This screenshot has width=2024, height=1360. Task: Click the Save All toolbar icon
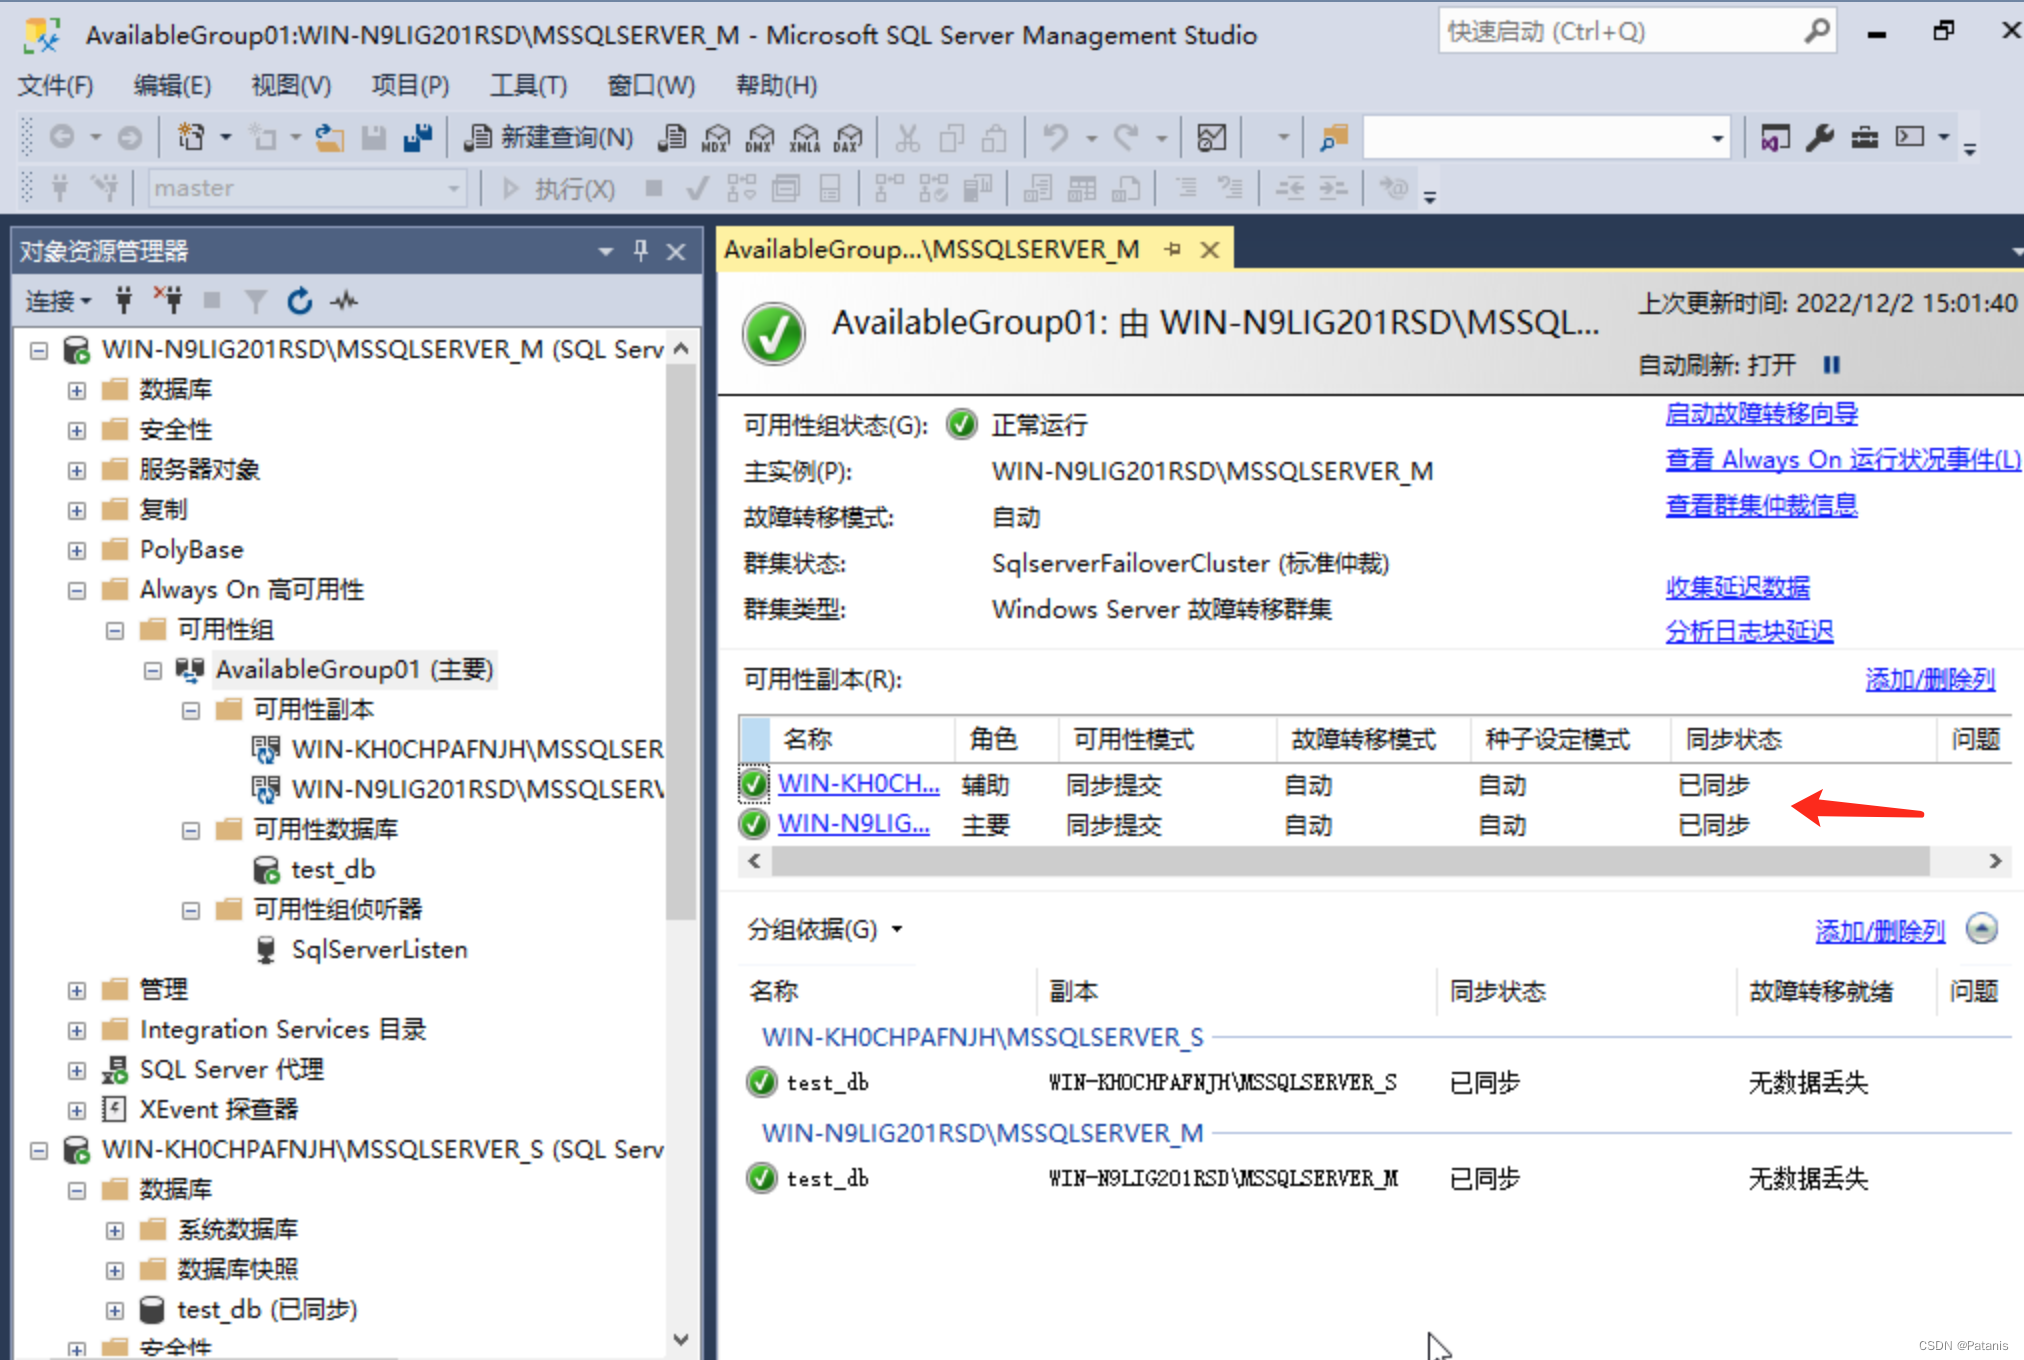pos(417,137)
